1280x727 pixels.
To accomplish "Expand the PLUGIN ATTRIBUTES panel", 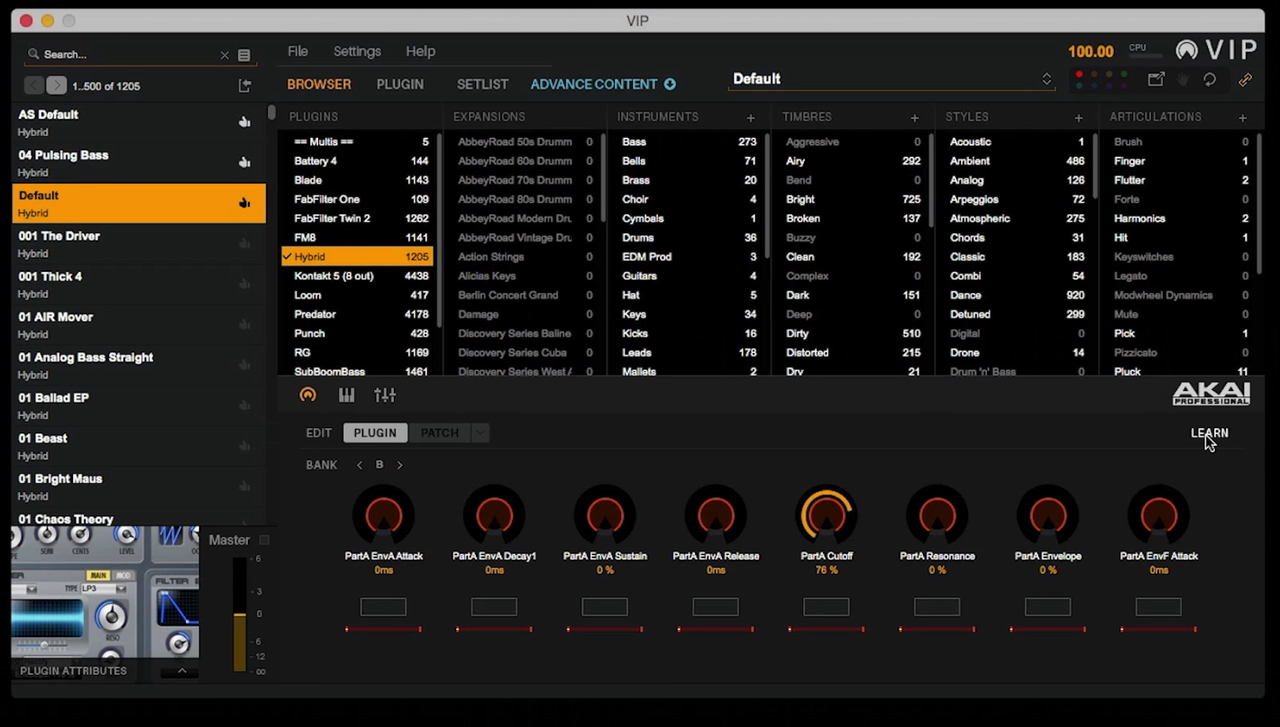I will coord(182,671).
